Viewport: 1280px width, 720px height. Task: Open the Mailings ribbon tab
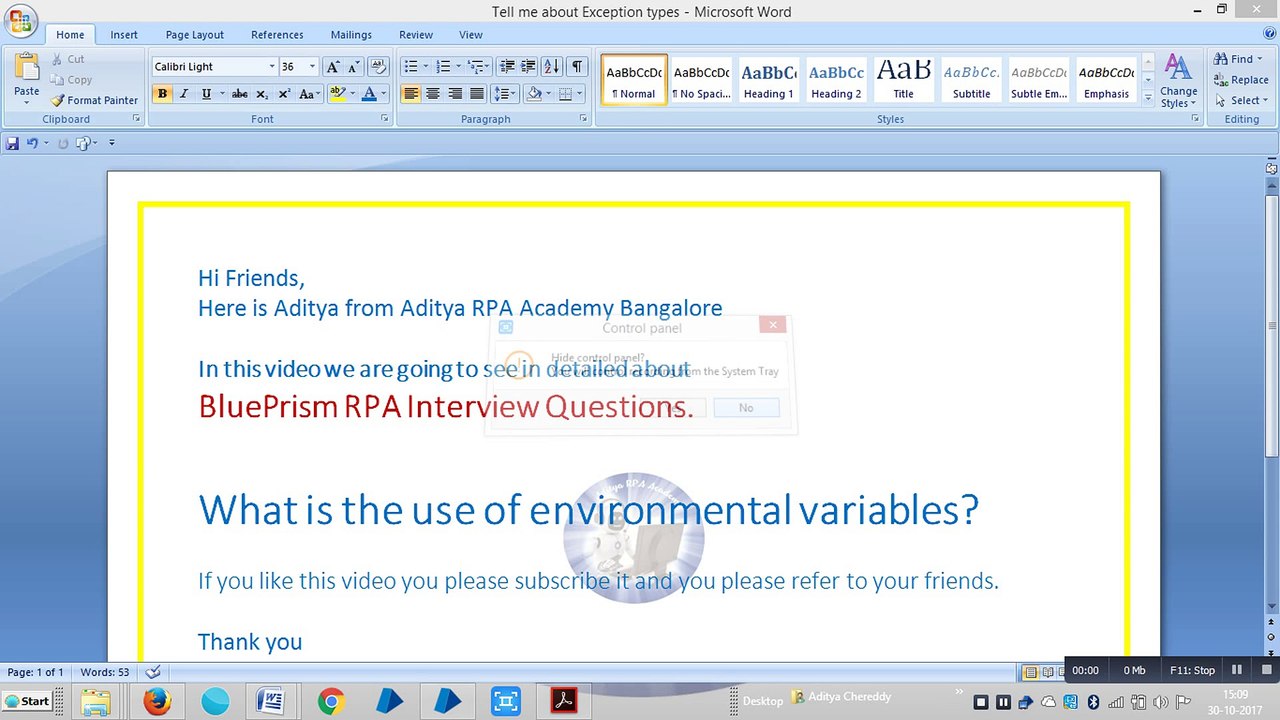pos(351,35)
